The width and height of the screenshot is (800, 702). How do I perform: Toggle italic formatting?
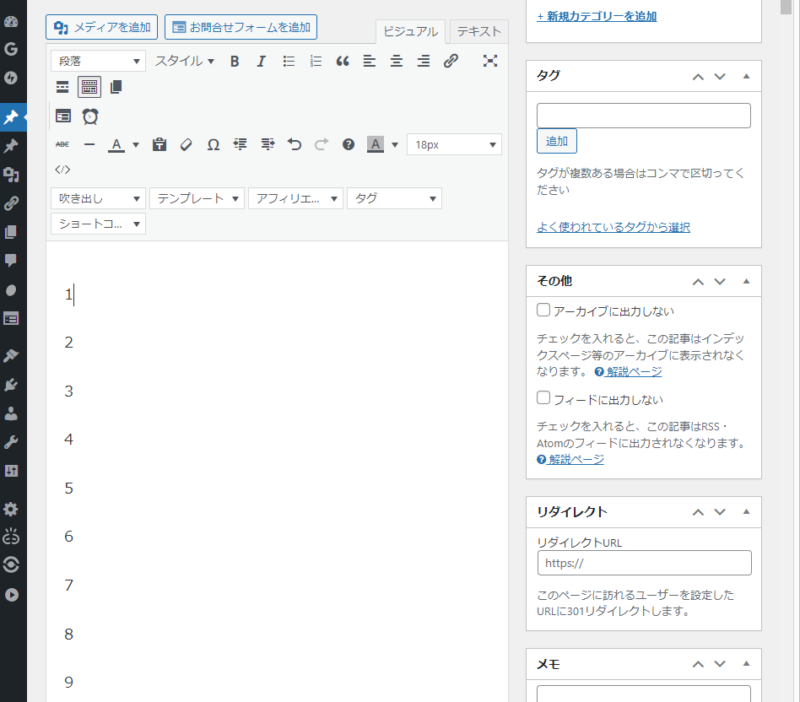coord(261,61)
